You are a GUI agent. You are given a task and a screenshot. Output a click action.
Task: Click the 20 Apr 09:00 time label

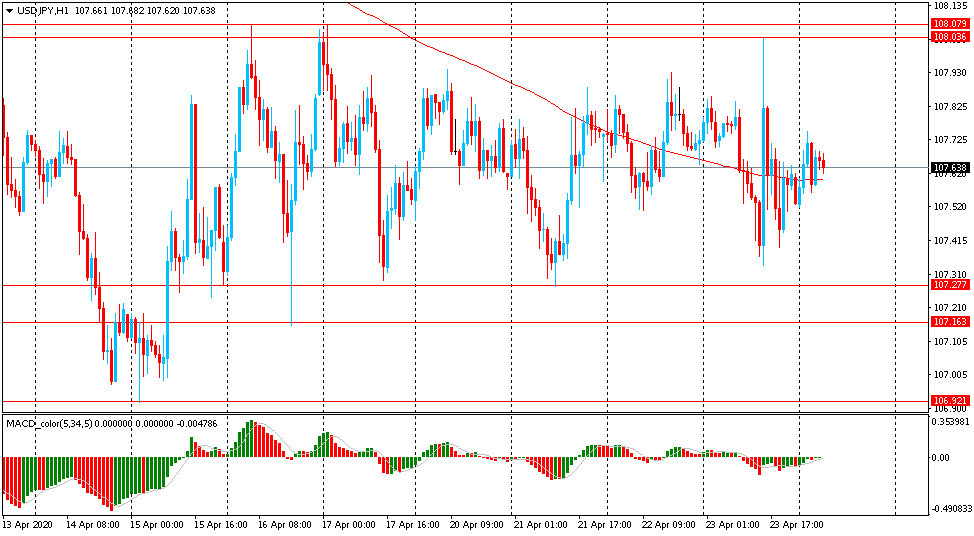click(x=476, y=525)
